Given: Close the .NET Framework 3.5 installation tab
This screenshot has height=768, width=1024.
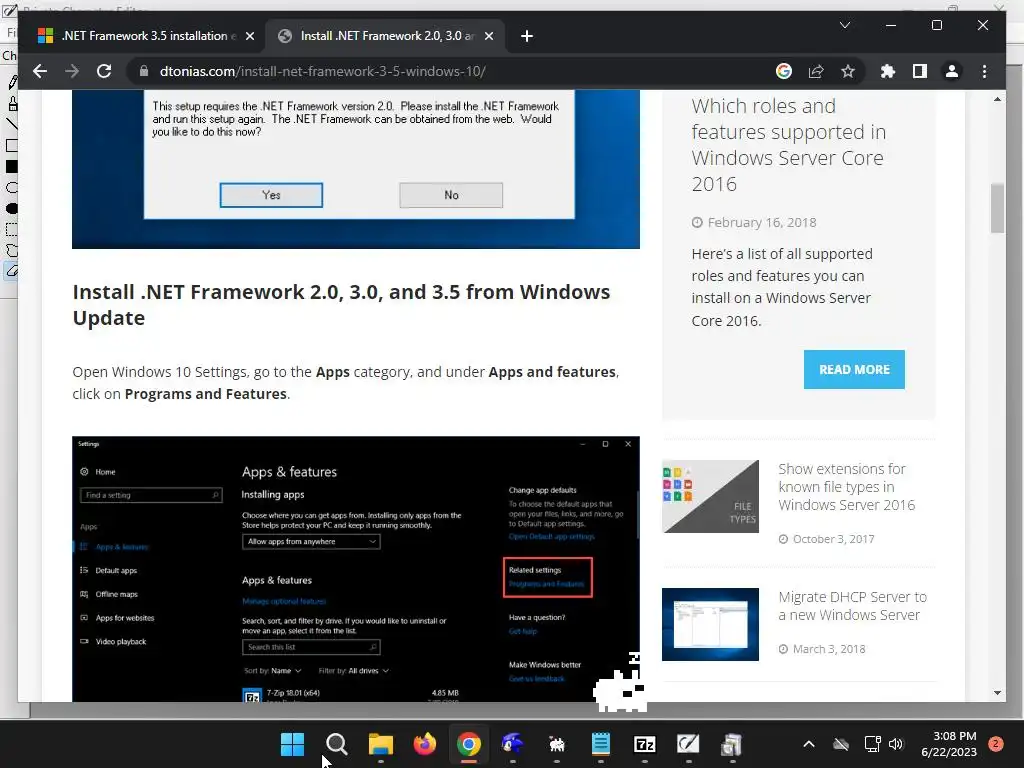Looking at the screenshot, I should pyautogui.click(x=249, y=36).
